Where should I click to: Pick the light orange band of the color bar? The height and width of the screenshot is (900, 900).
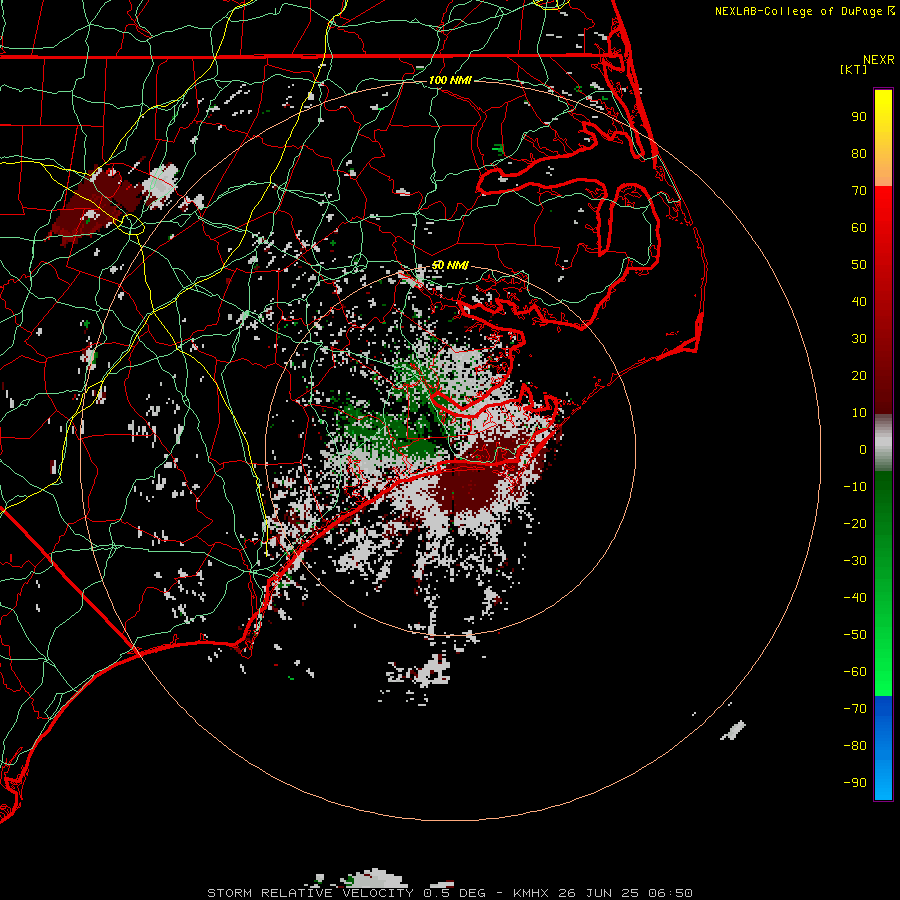click(x=883, y=170)
